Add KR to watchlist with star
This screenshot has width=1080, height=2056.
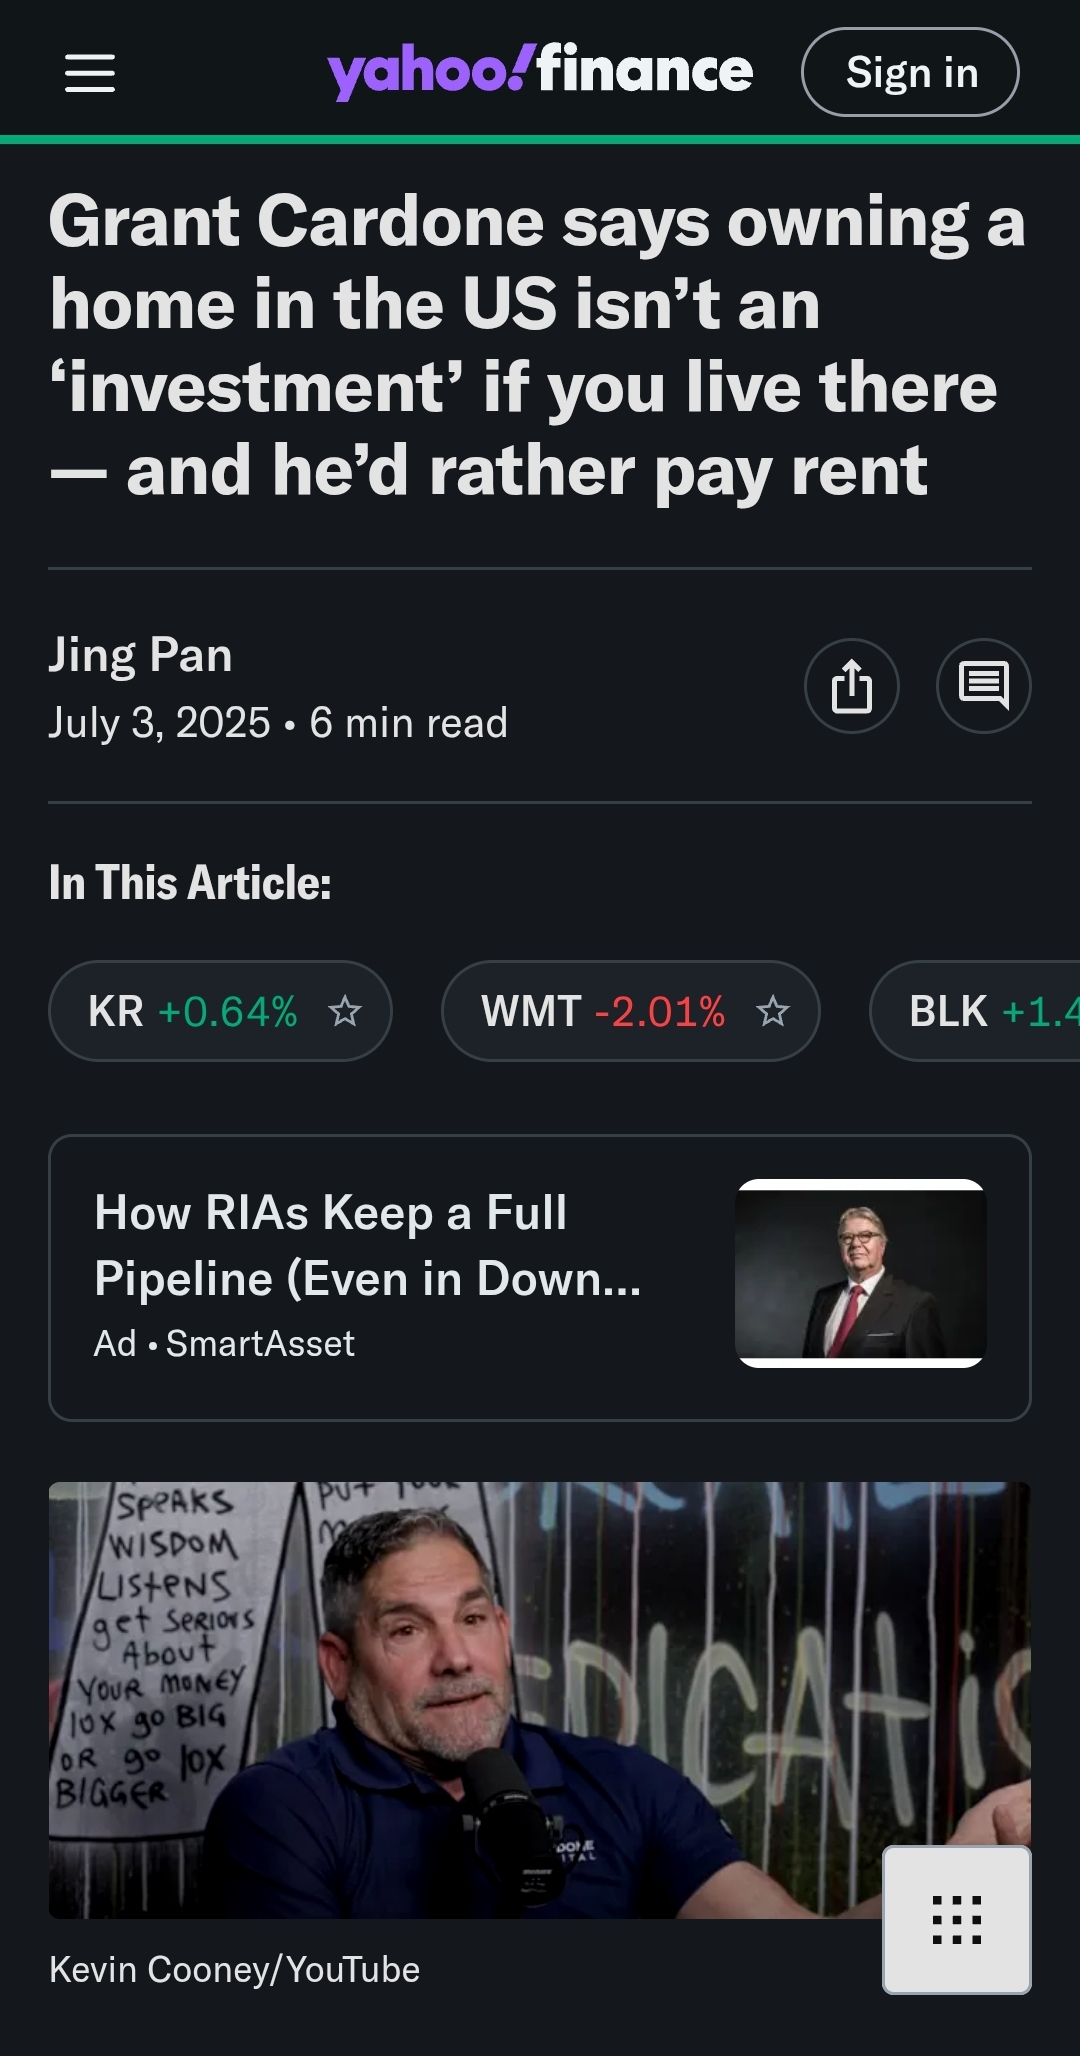[345, 1011]
